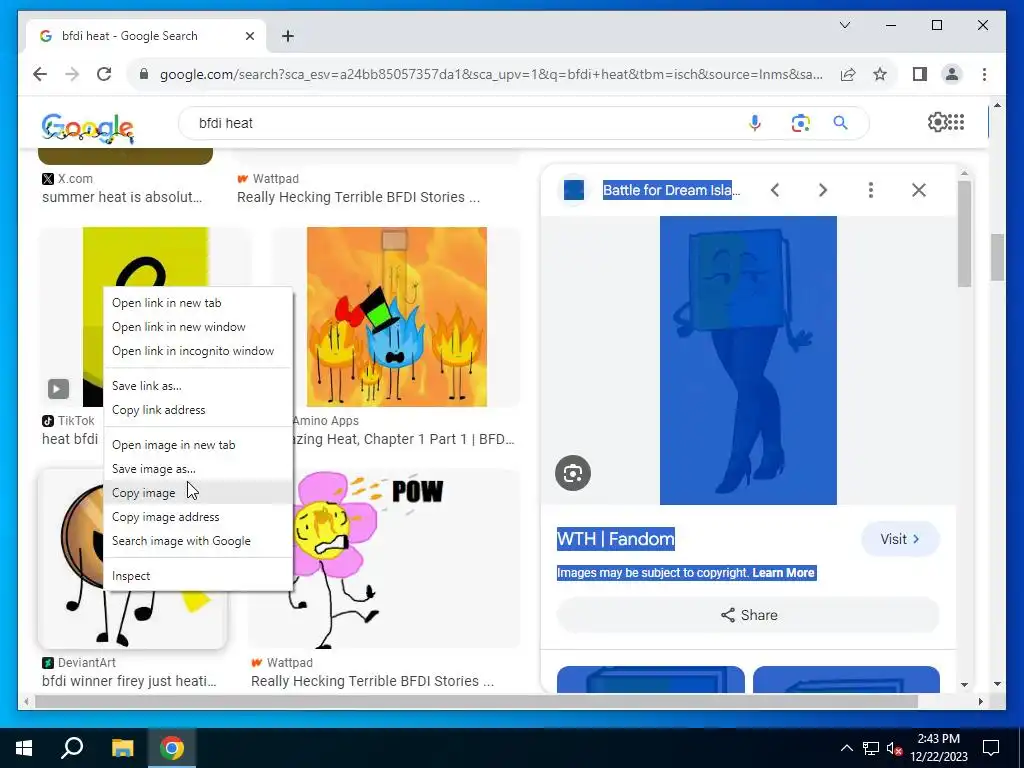Open Battle for Dream Island source link
Image resolution: width=1024 pixels, height=768 pixels.
point(671,190)
